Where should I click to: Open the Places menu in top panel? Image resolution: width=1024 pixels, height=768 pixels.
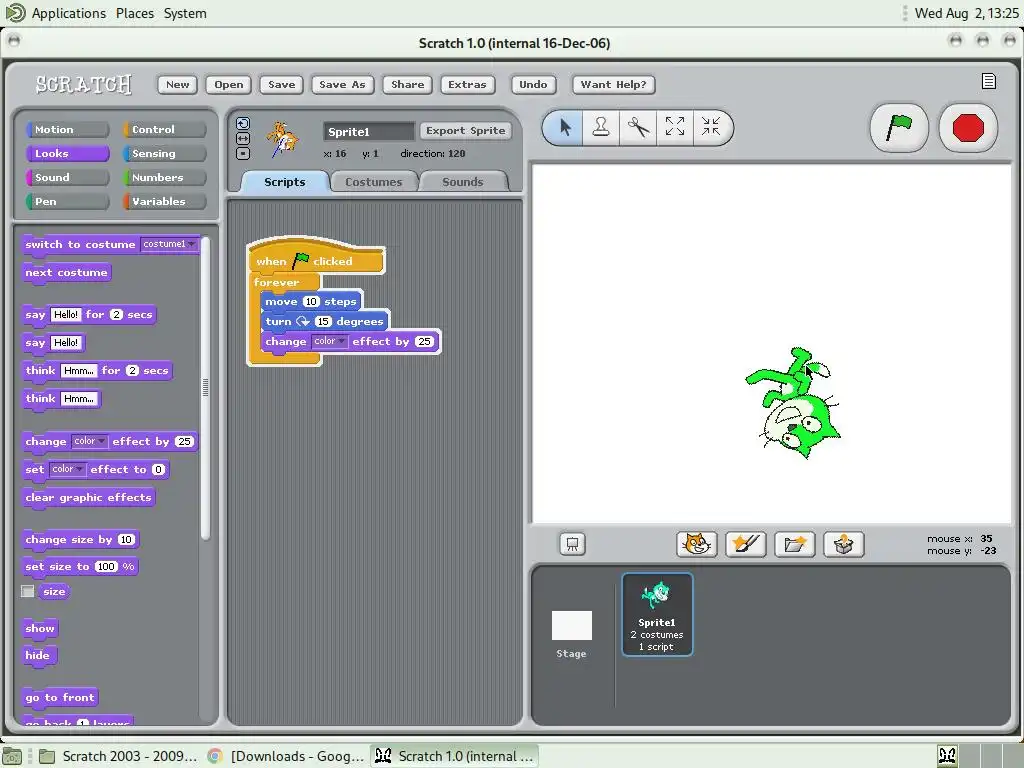point(135,13)
